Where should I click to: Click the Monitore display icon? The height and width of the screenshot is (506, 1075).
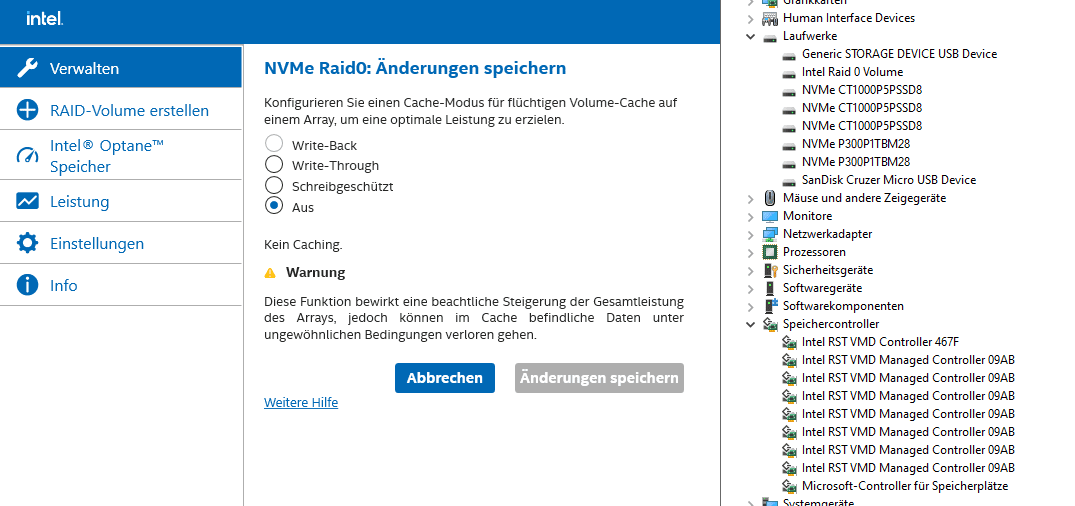click(x=770, y=216)
